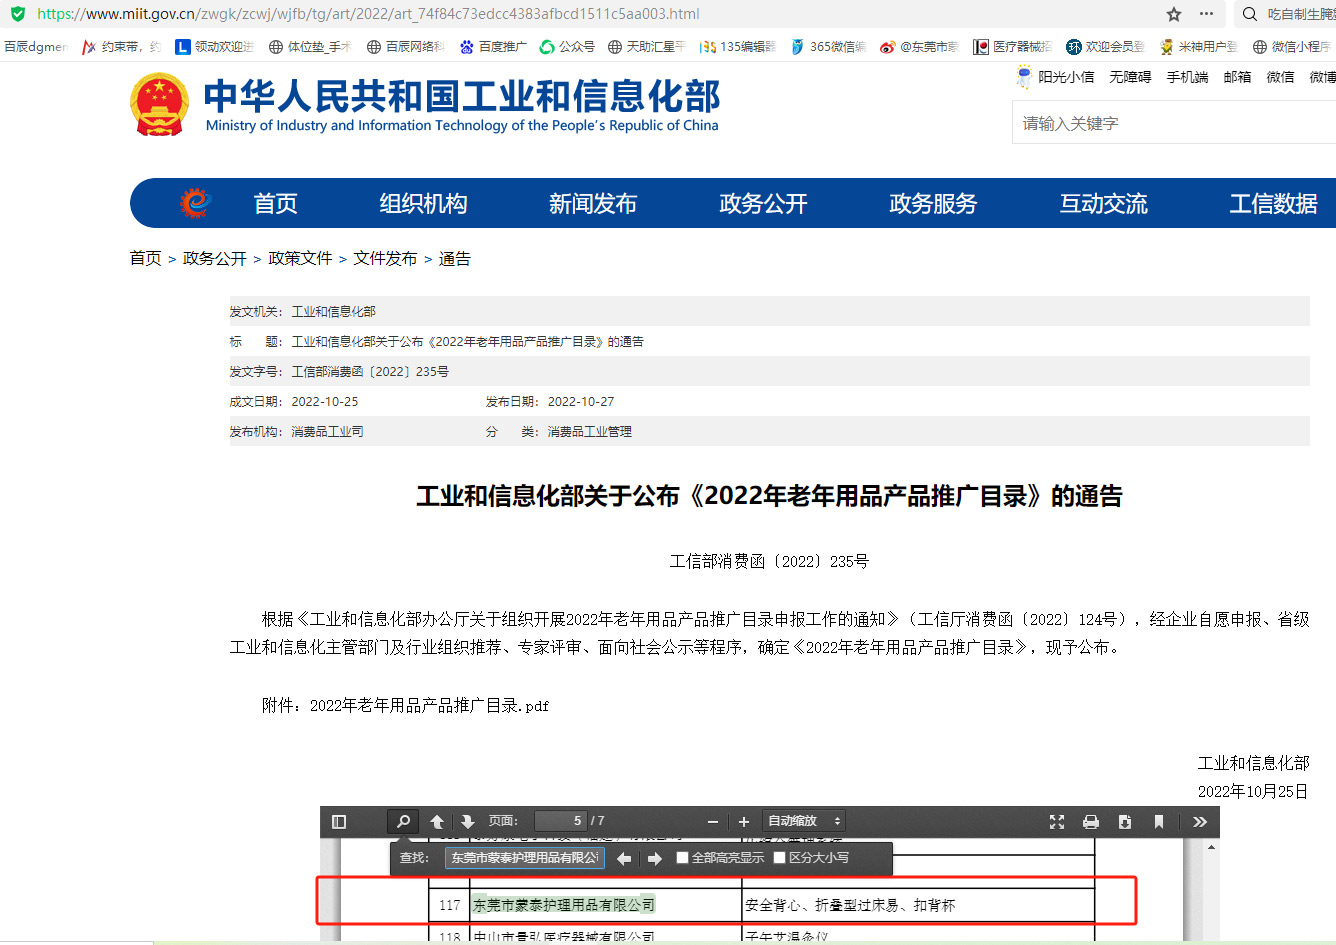Print the PDF using the printer icon

pyautogui.click(x=1091, y=822)
